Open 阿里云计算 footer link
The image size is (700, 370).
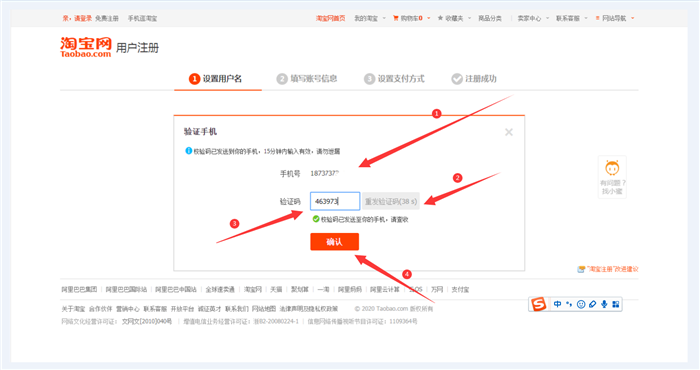[x=385, y=290]
